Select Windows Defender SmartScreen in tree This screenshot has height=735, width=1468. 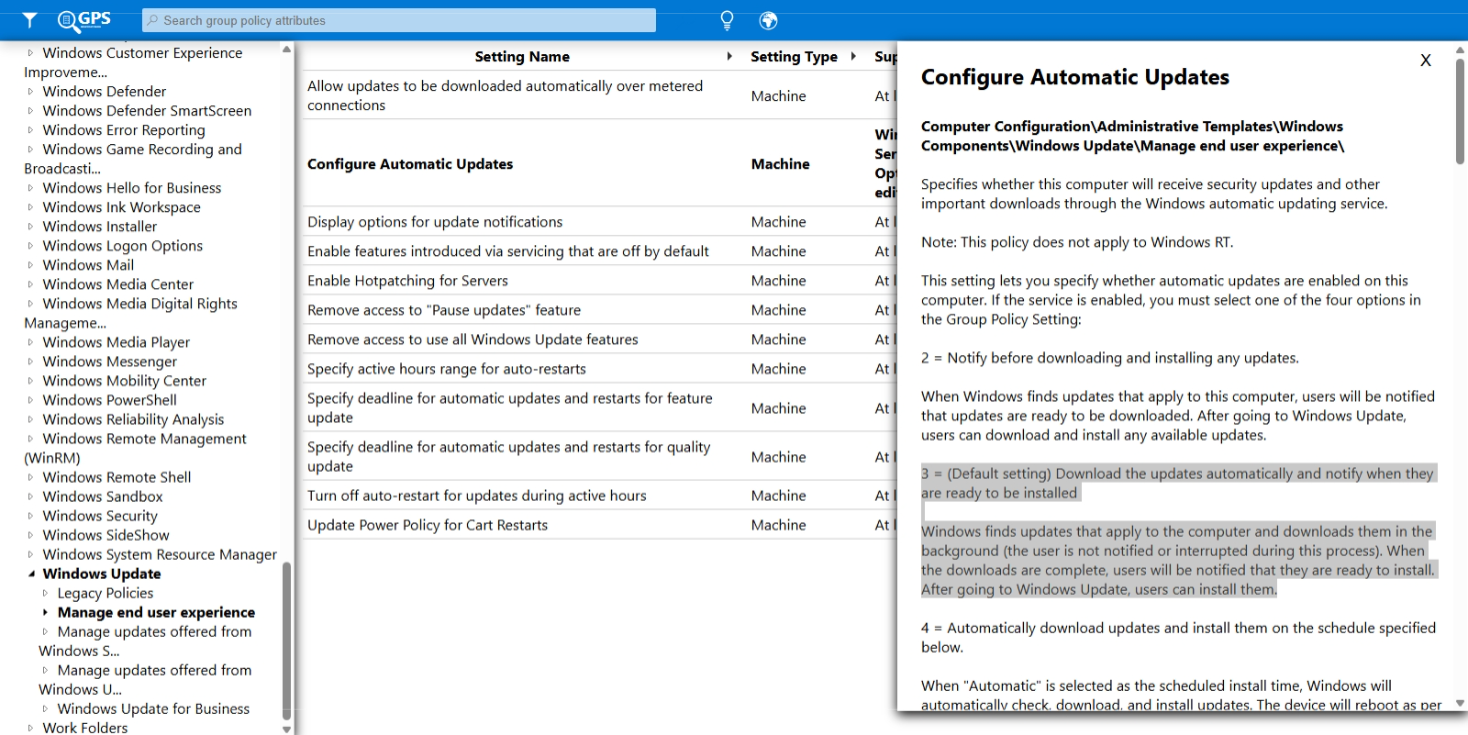pyautogui.click(x=147, y=111)
